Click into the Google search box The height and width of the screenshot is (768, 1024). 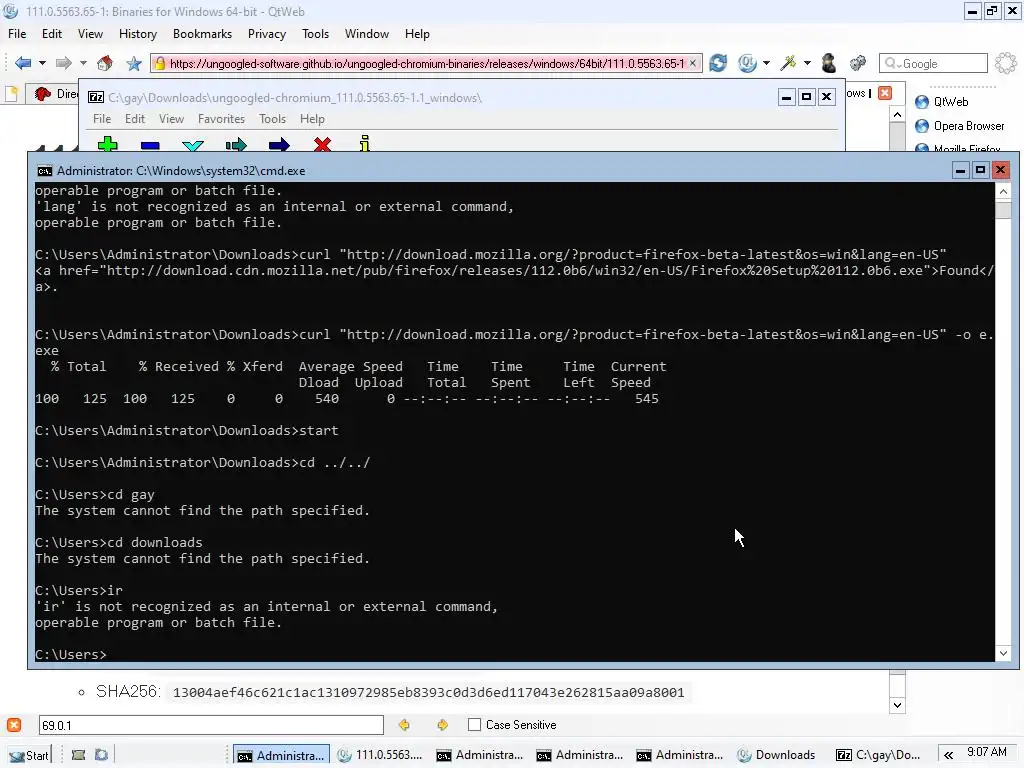pyautogui.click(x=933, y=63)
